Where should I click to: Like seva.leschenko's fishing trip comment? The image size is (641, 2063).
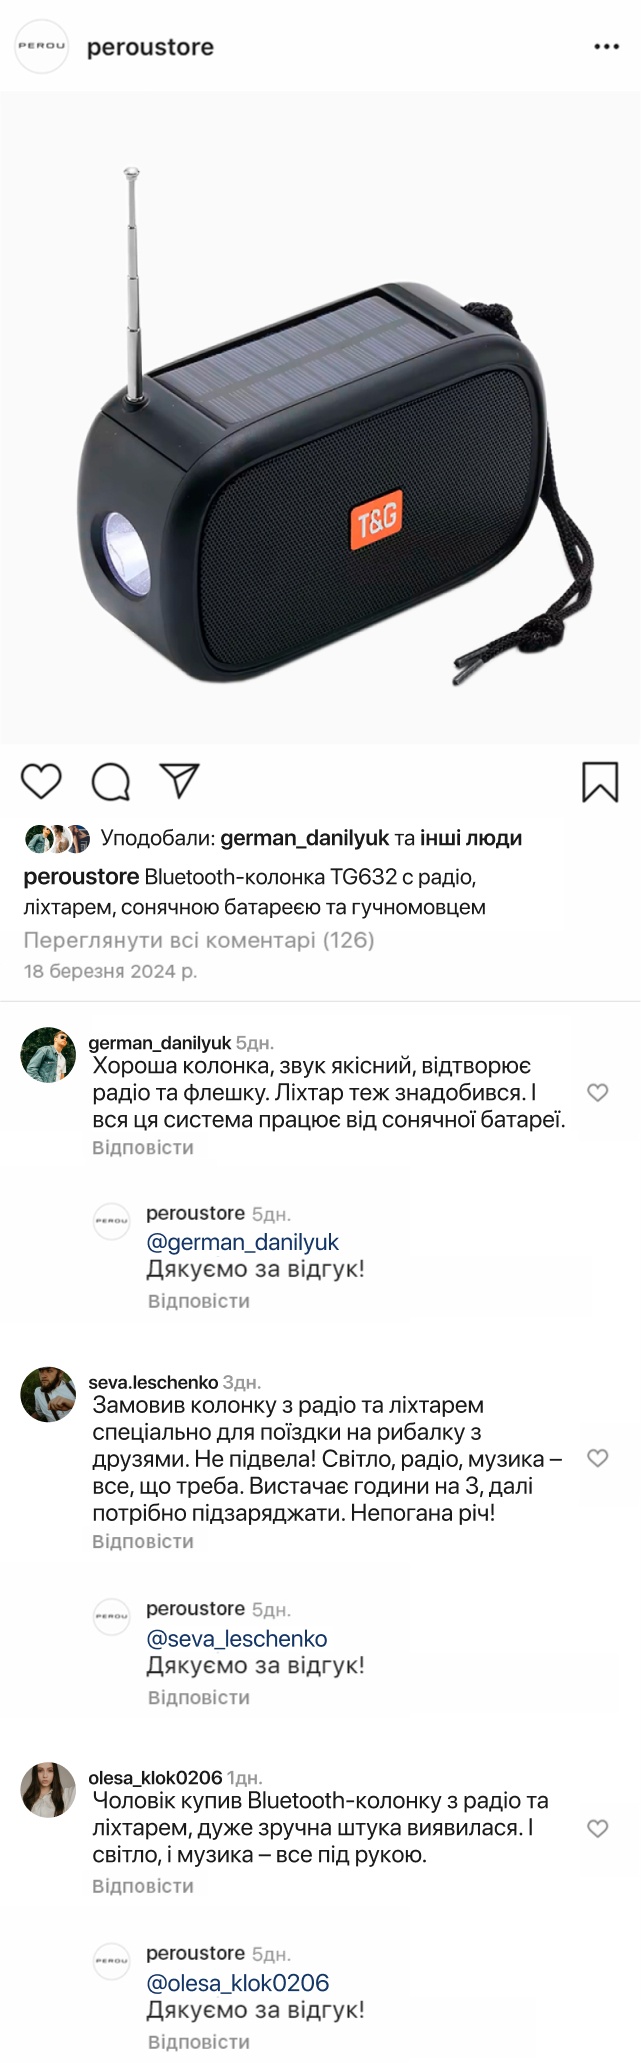click(598, 1458)
